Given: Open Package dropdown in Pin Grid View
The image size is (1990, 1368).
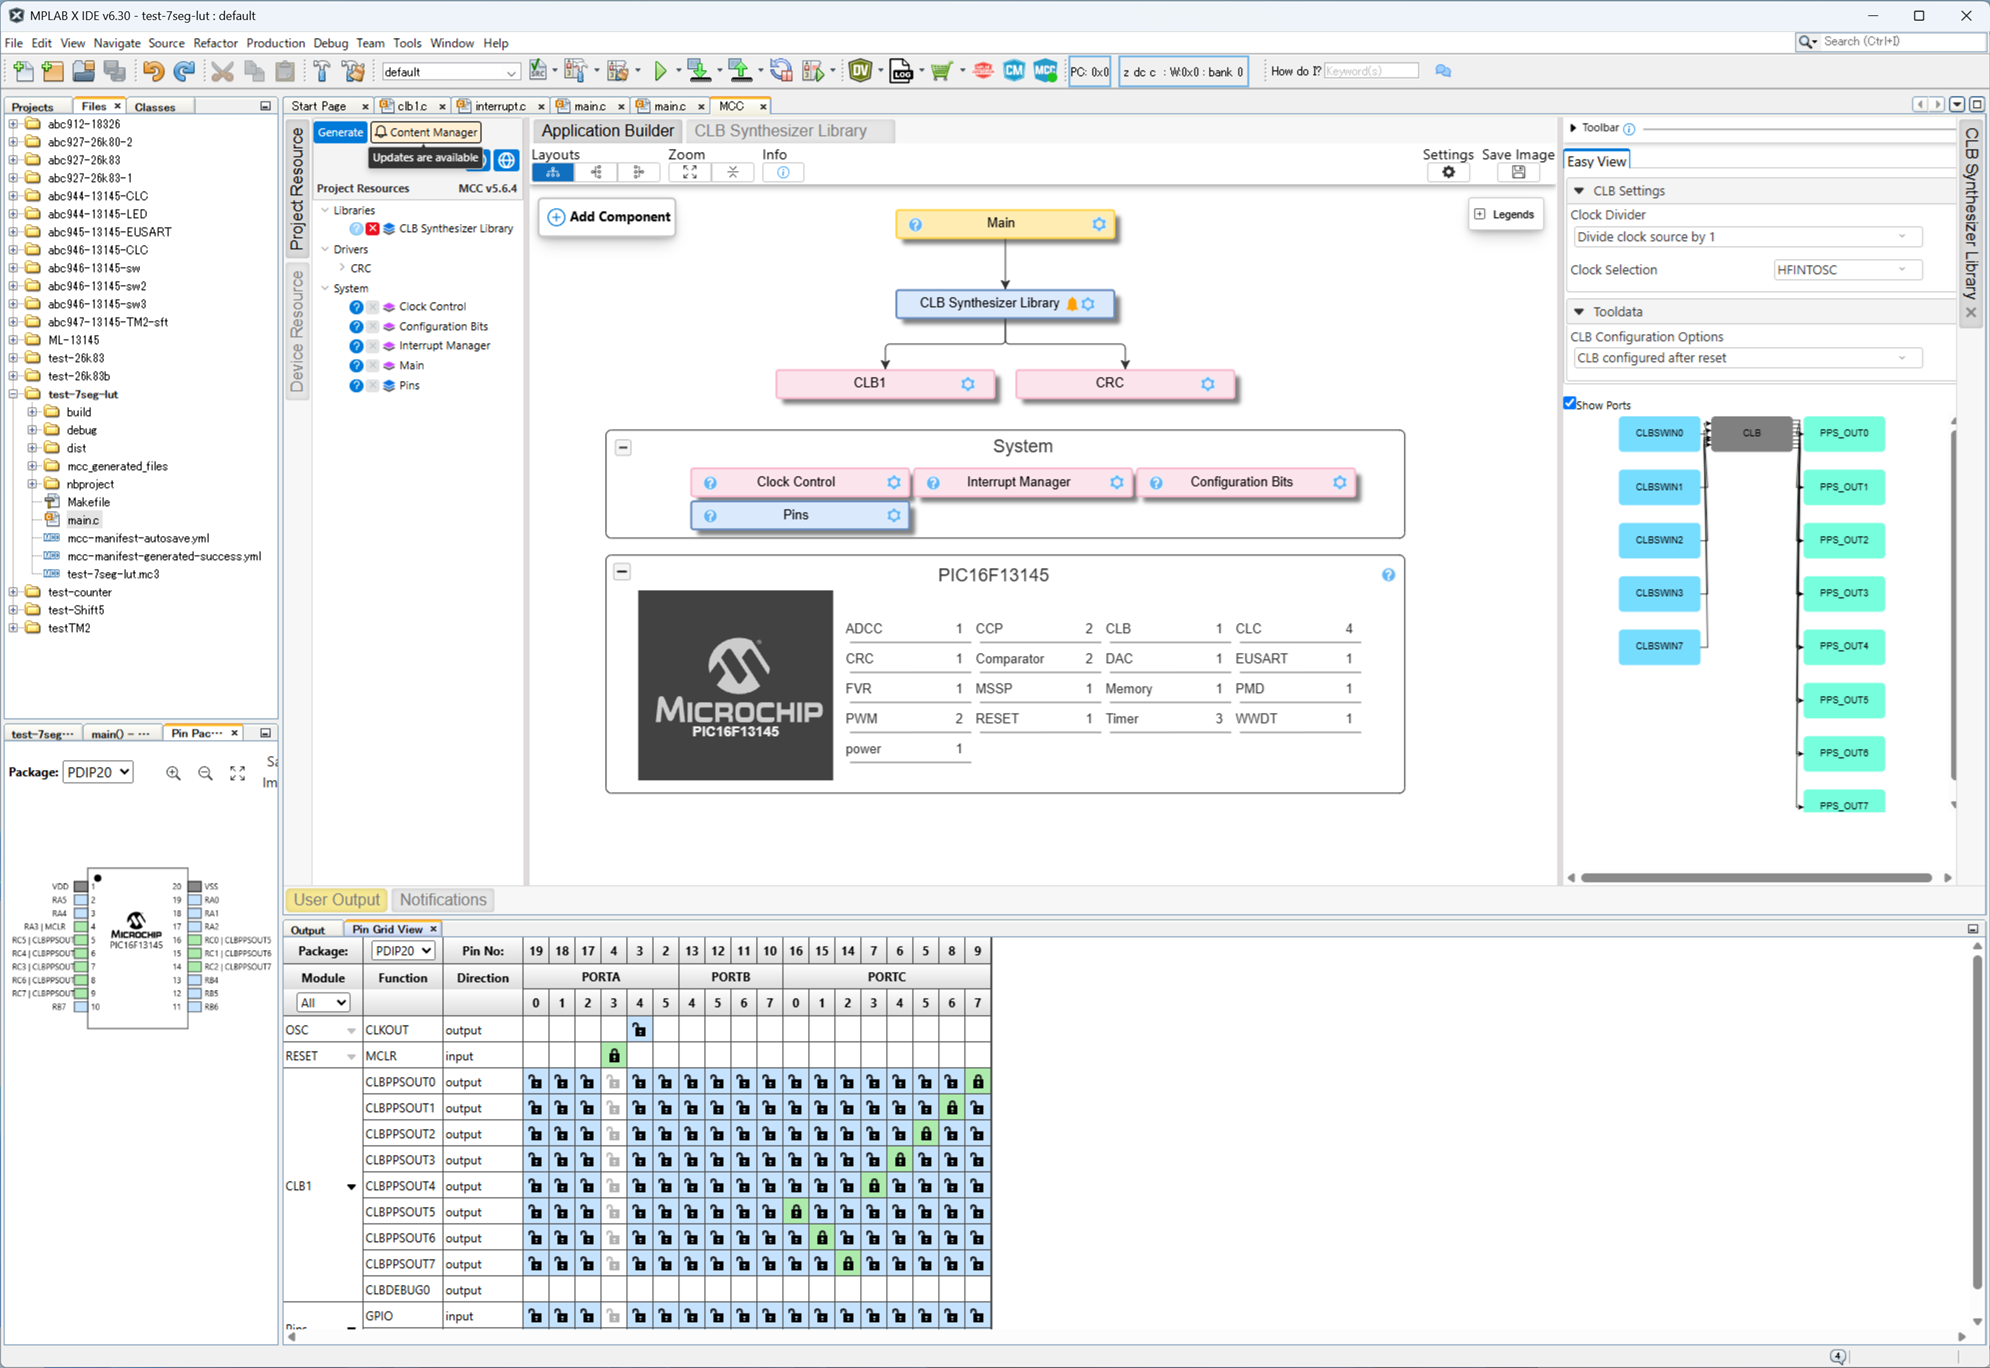Looking at the screenshot, I should (x=403, y=951).
